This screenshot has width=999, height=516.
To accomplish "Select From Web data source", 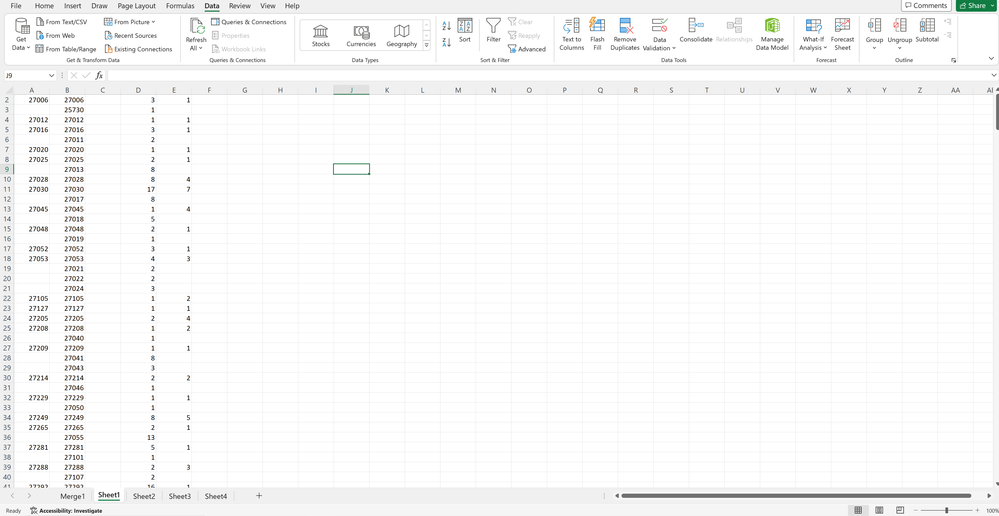I will (55, 36).
